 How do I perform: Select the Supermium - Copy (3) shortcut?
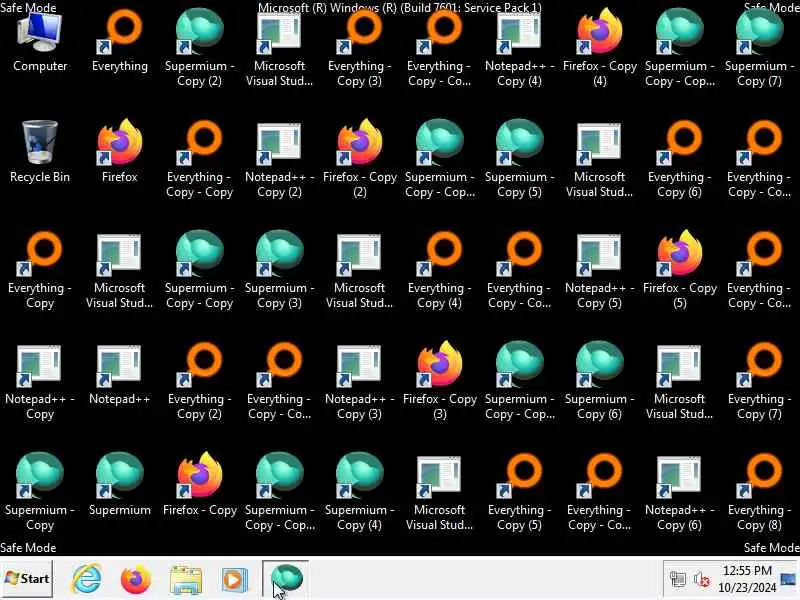point(280,270)
